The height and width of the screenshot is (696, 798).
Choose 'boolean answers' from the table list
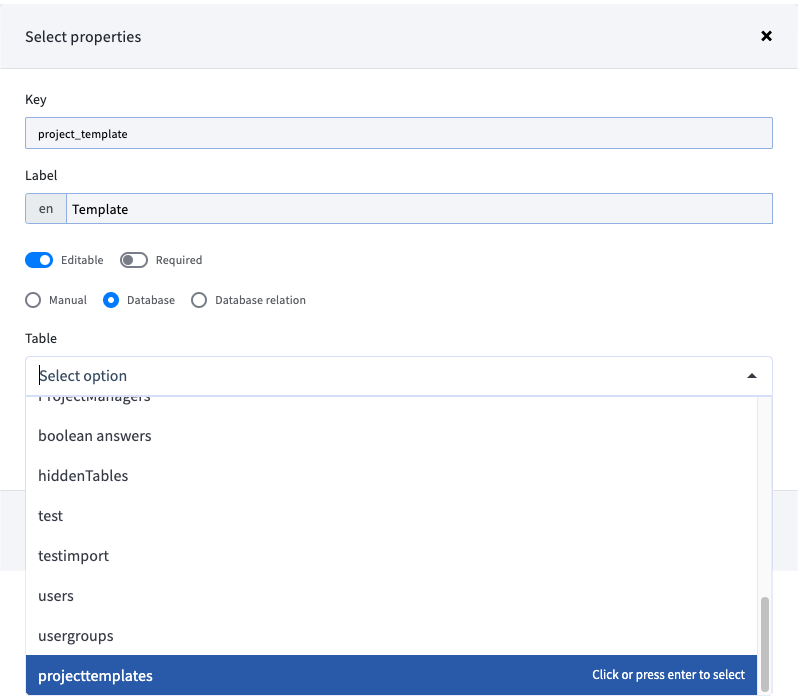click(x=95, y=436)
